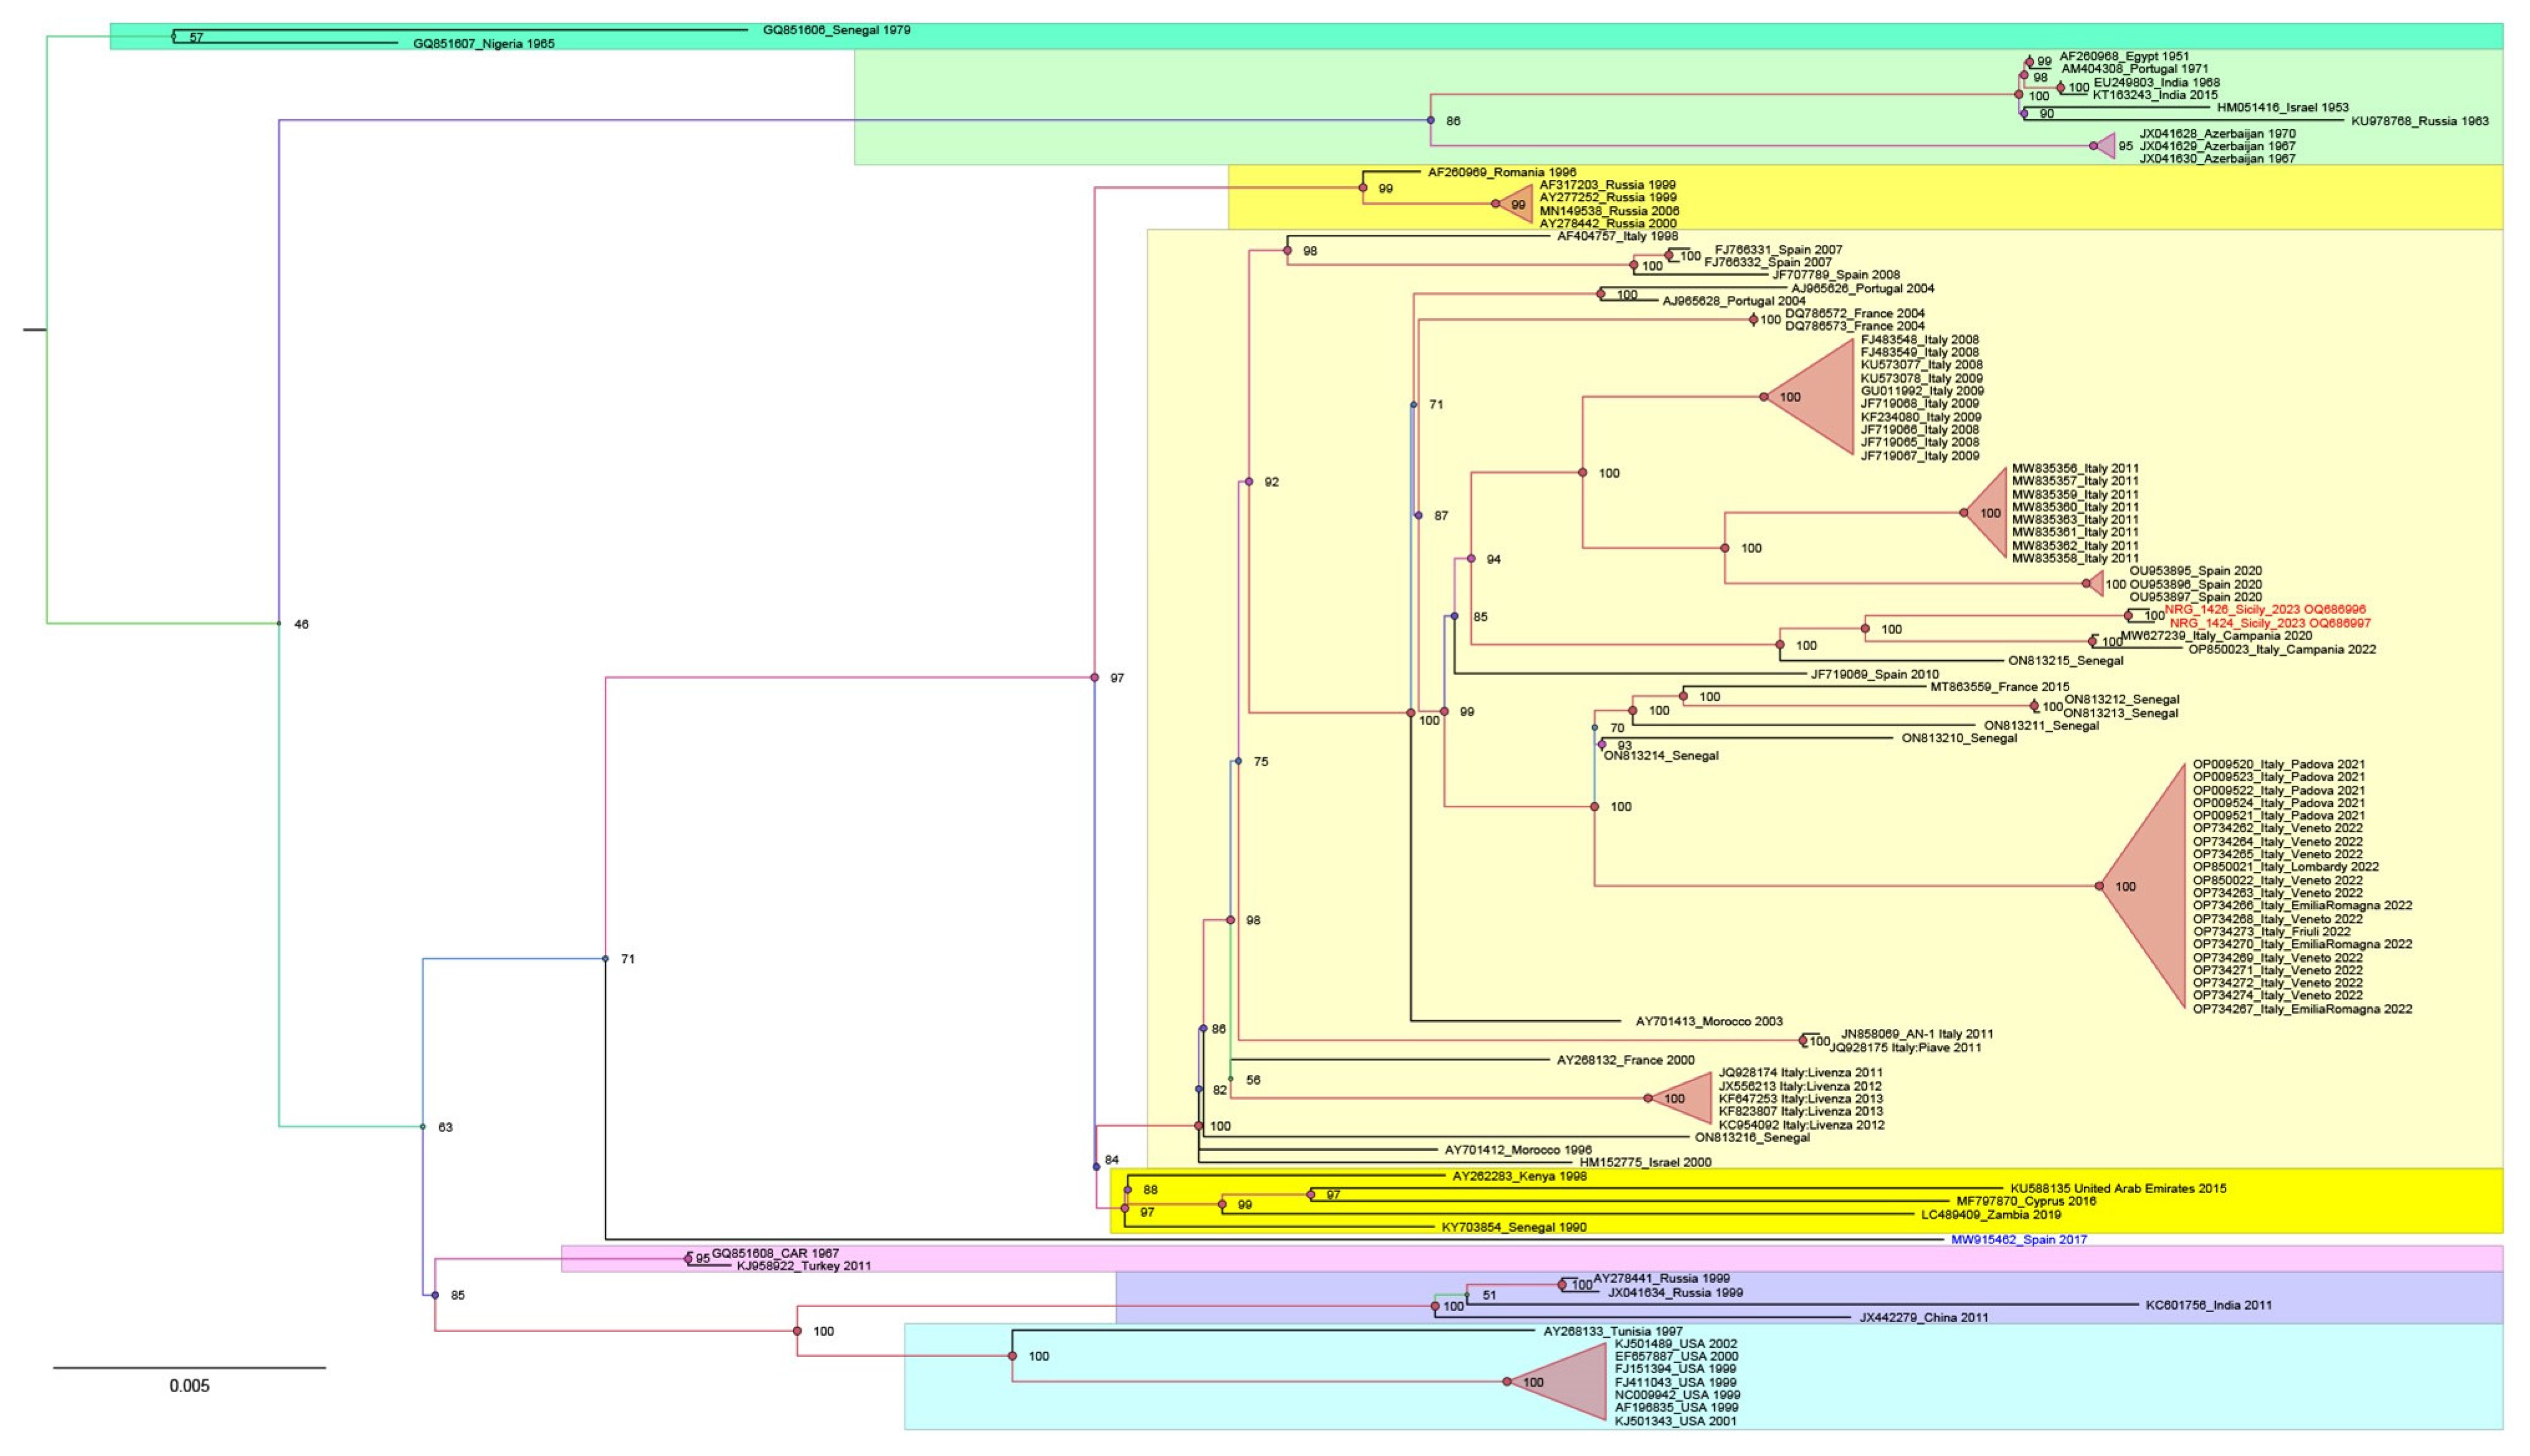
Task: Select the KC601756_India 2011 tip label
Action: [x=2208, y=1305]
